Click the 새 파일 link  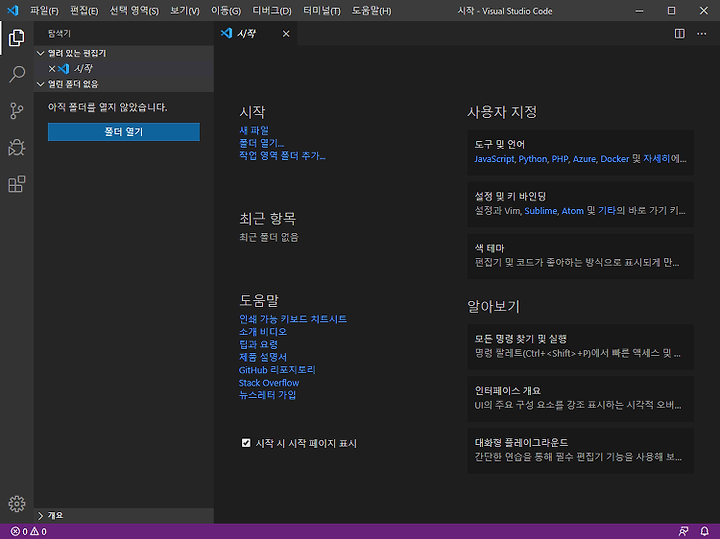254,130
